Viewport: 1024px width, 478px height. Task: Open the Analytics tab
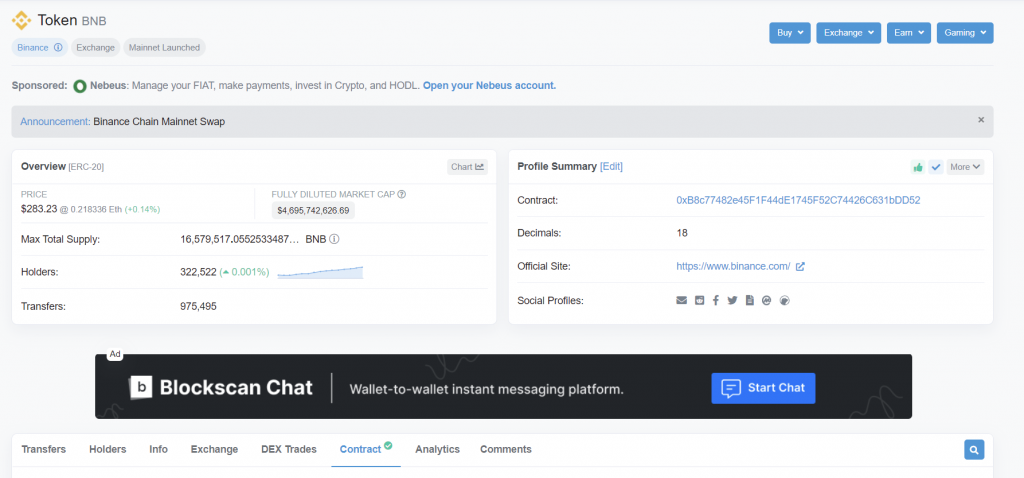[x=438, y=449]
